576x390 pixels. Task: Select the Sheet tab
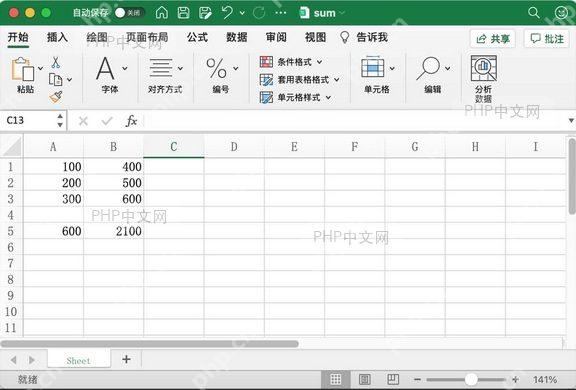pos(79,360)
